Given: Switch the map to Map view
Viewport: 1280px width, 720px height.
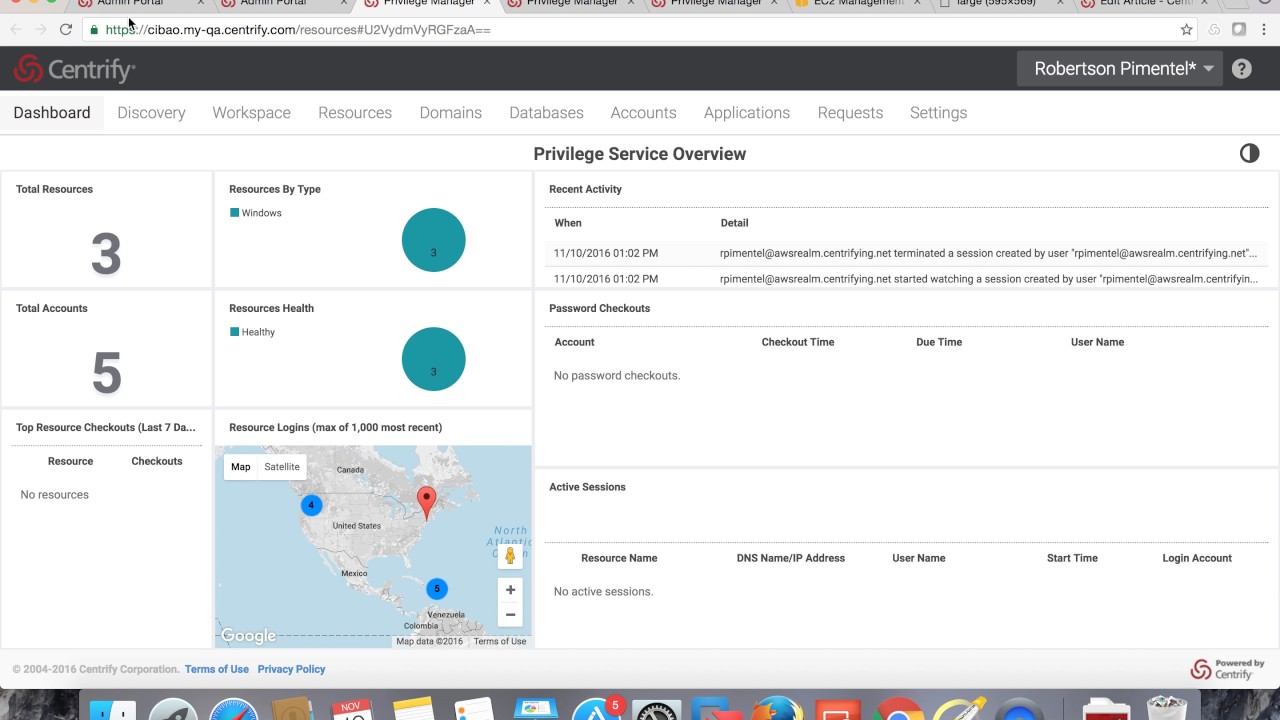Looking at the screenshot, I should 241,467.
